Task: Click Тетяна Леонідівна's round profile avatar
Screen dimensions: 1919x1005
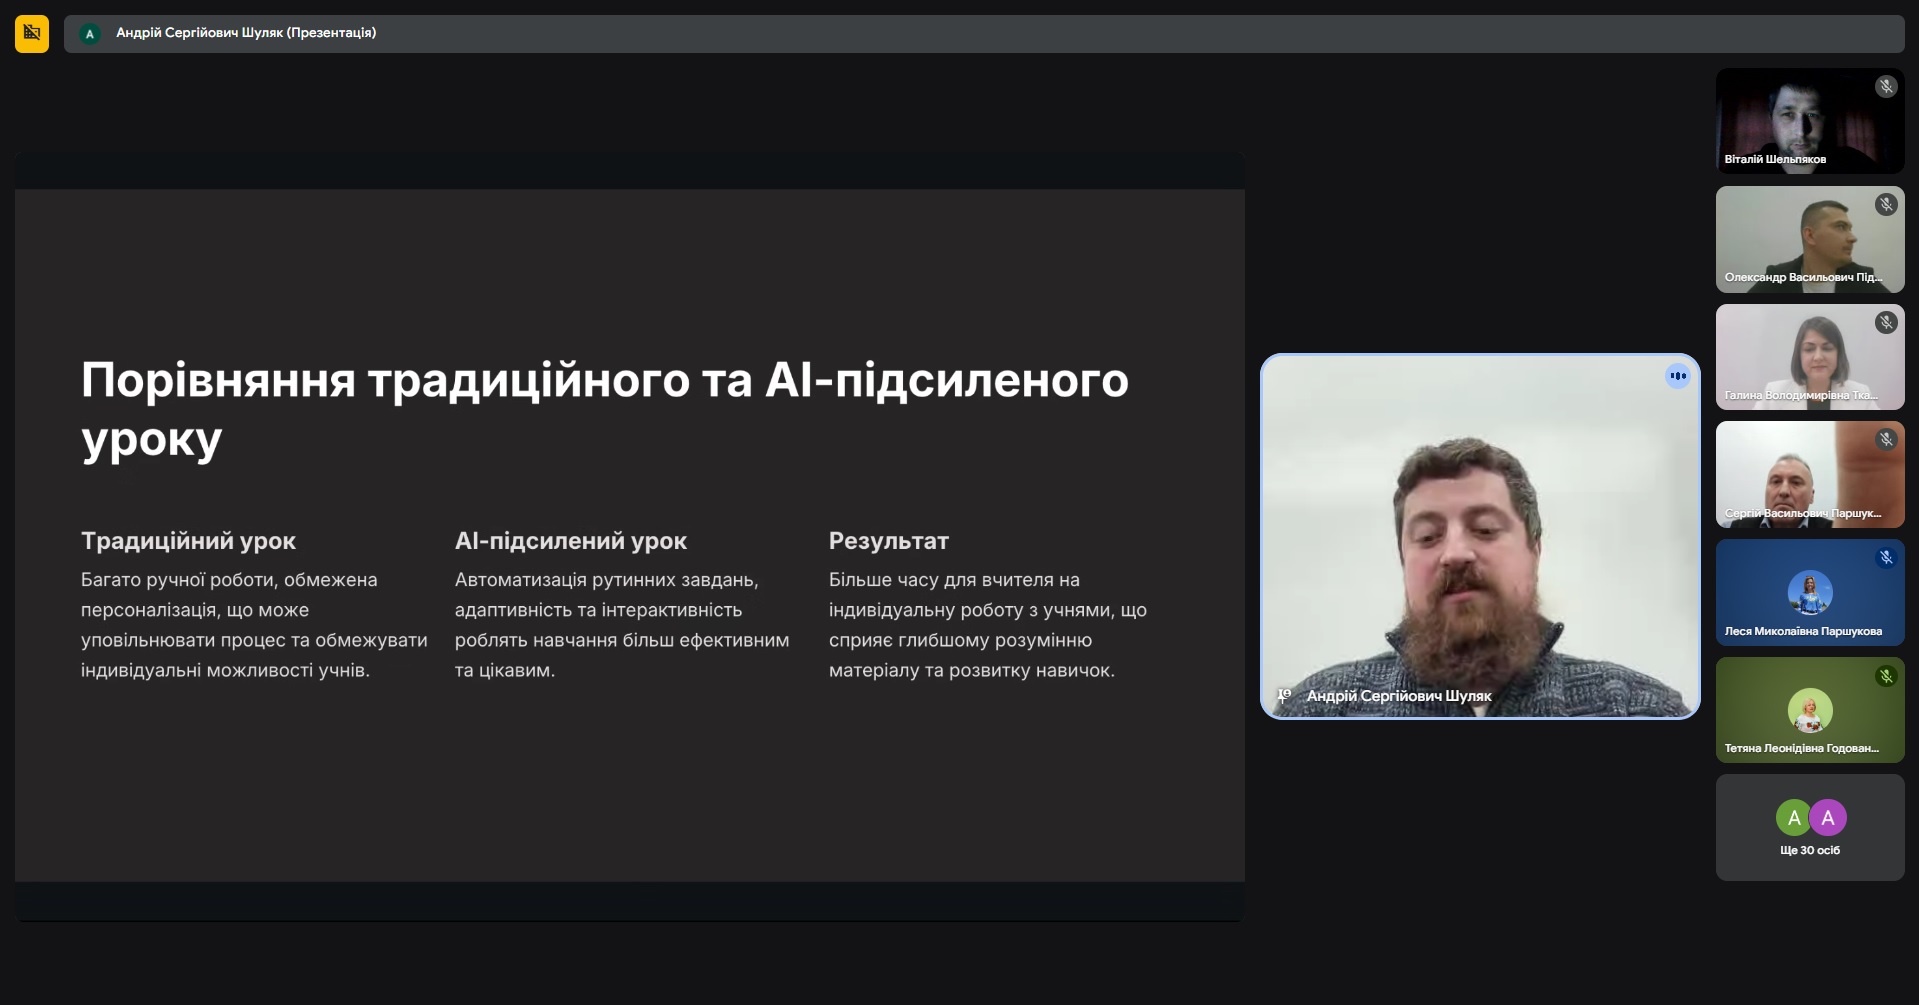Action: coord(1809,711)
